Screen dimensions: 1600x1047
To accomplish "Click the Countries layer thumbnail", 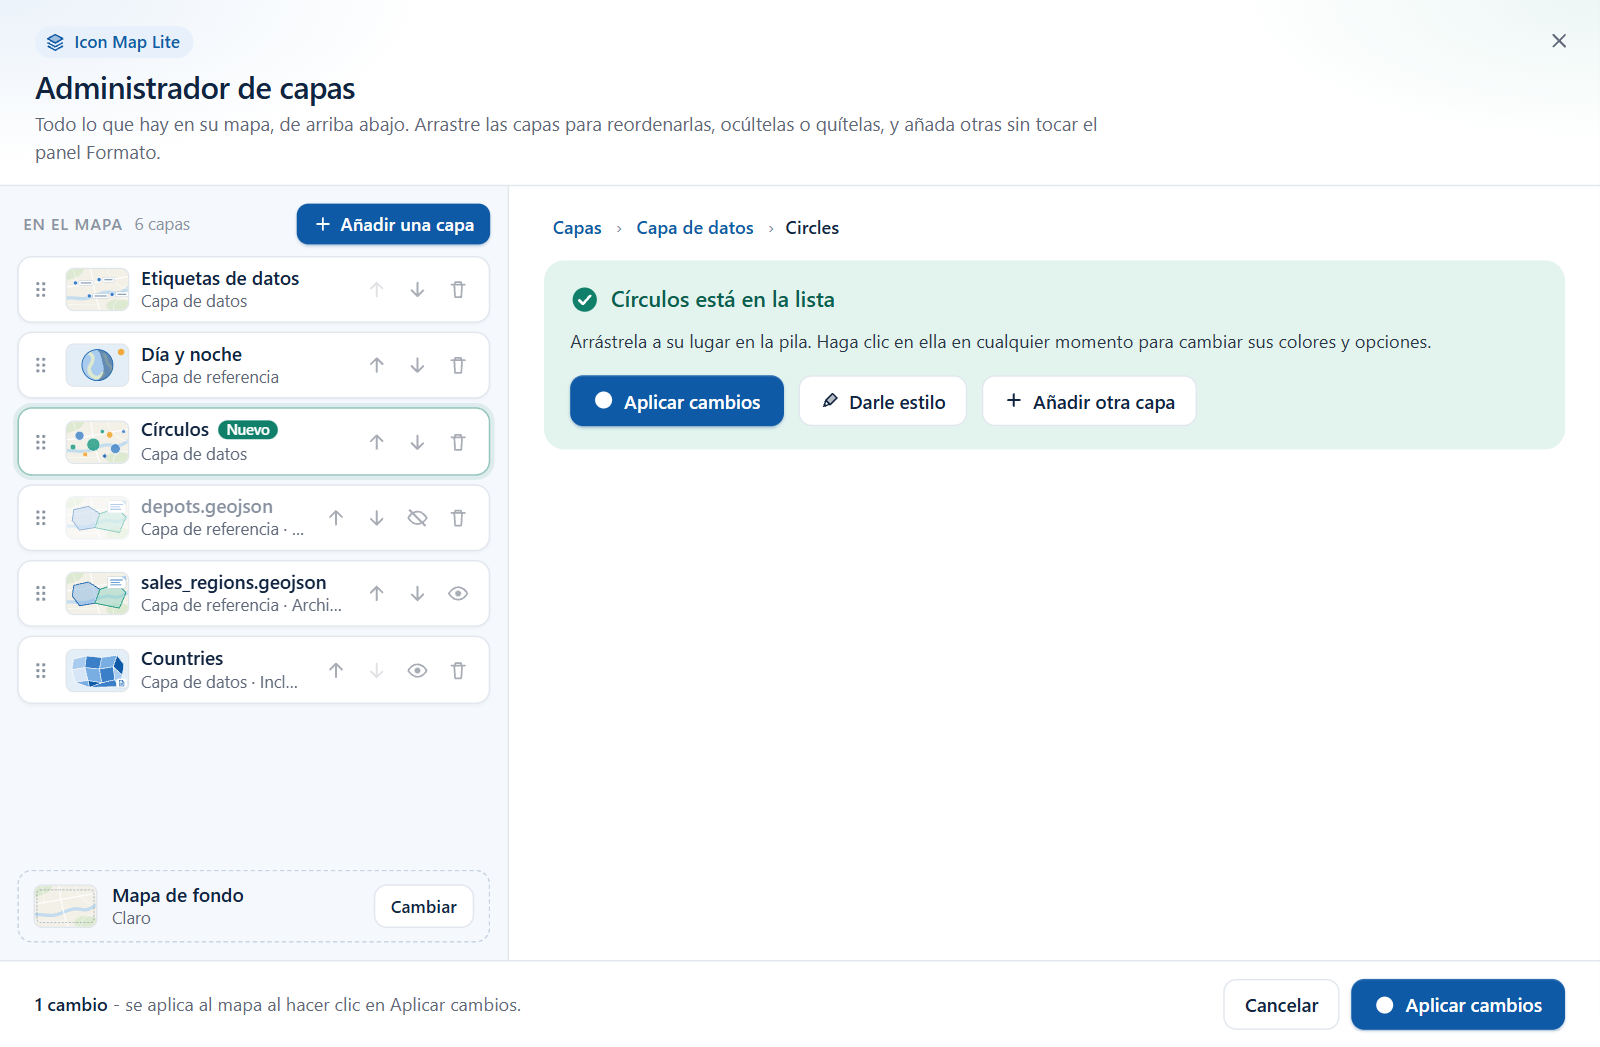I will tap(97, 671).
